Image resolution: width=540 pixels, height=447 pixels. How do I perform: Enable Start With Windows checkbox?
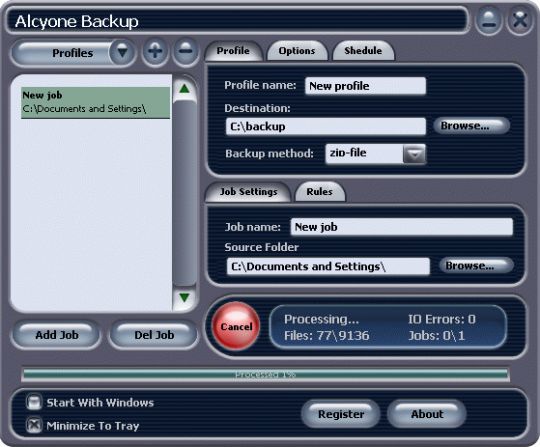pos(34,402)
